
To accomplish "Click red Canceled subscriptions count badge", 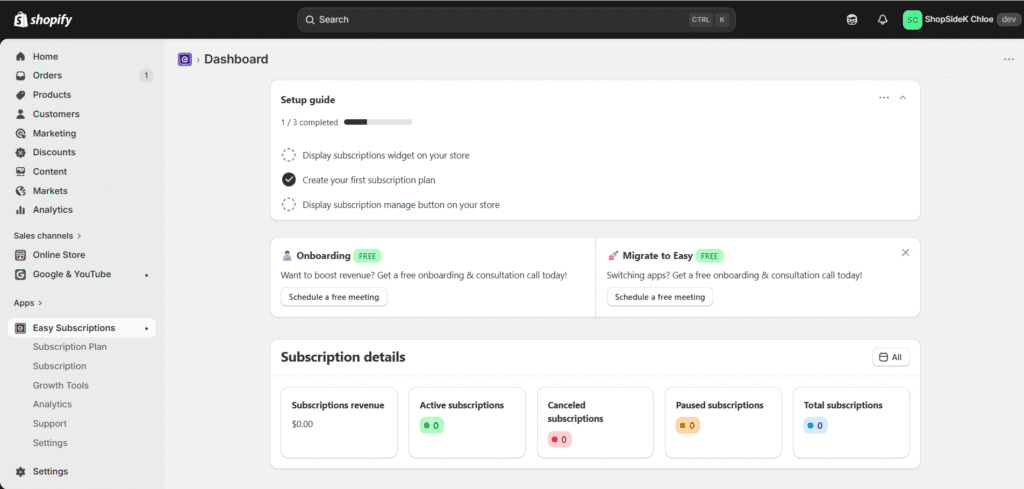I will [560, 439].
